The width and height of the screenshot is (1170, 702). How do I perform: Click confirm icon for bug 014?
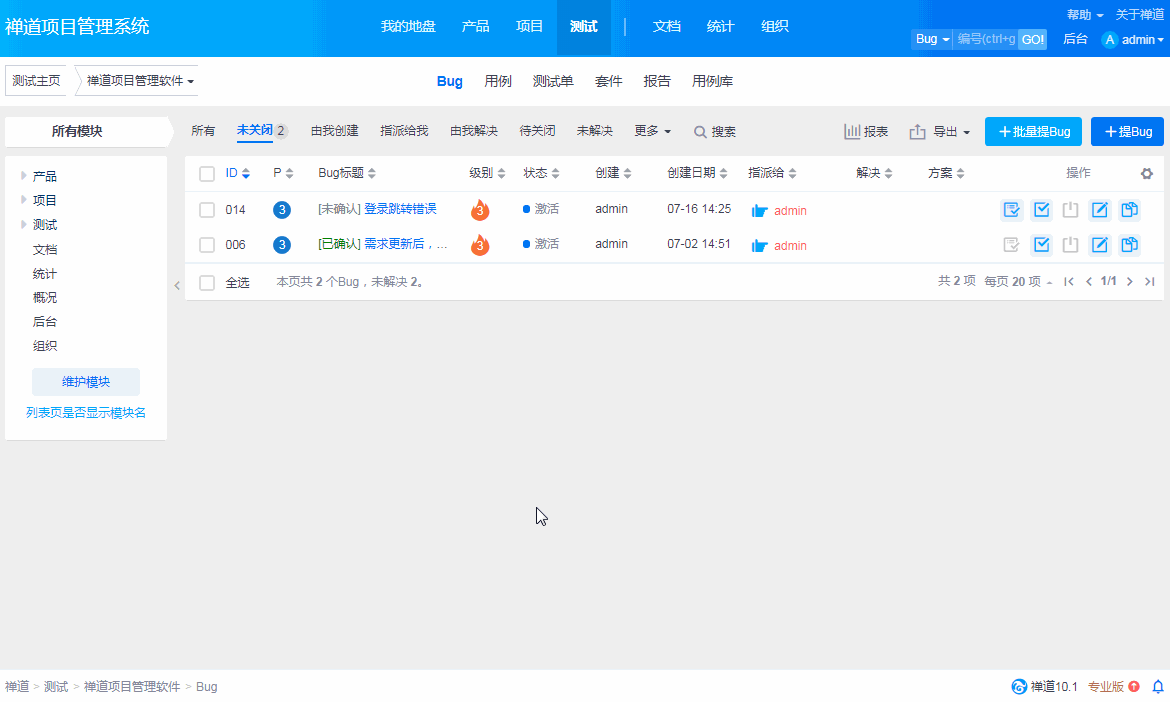pos(1012,210)
